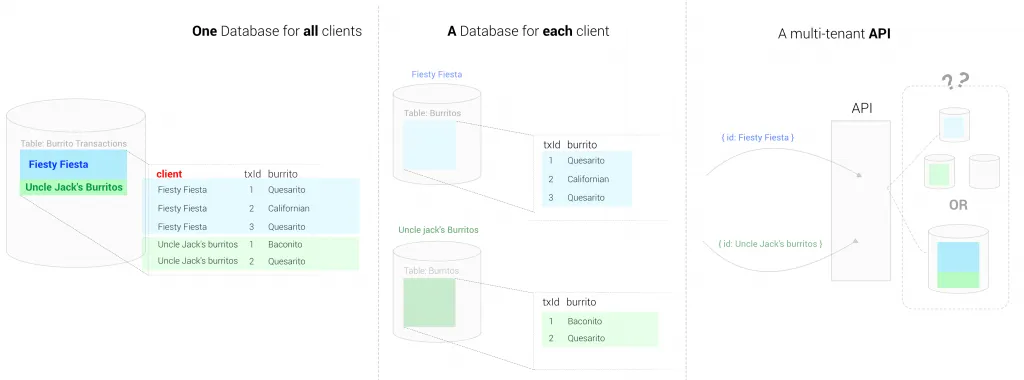Click the "A Database for each client" heading
Viewport: 1024px width, 380px height.
528,31
